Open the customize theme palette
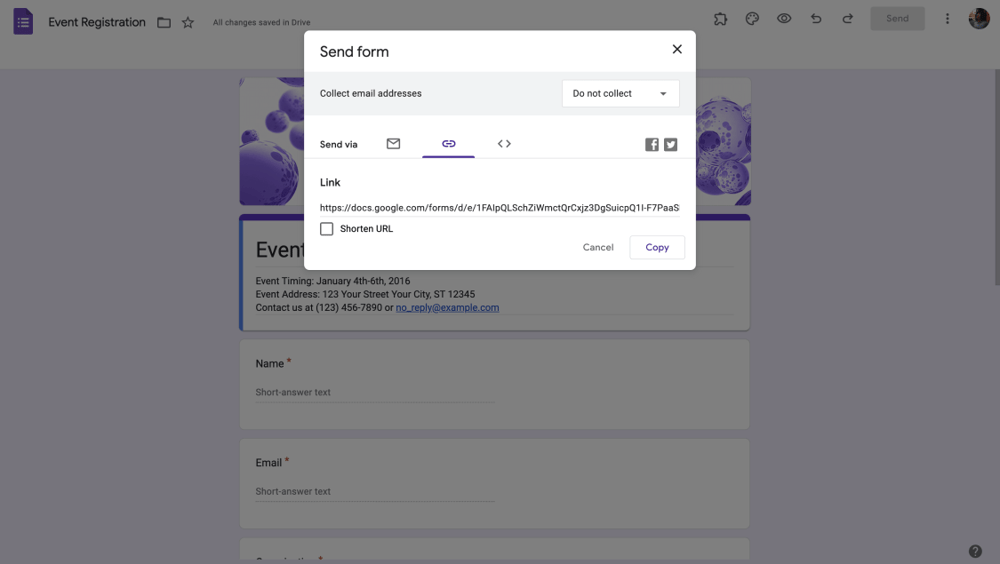 coord(752,19)
